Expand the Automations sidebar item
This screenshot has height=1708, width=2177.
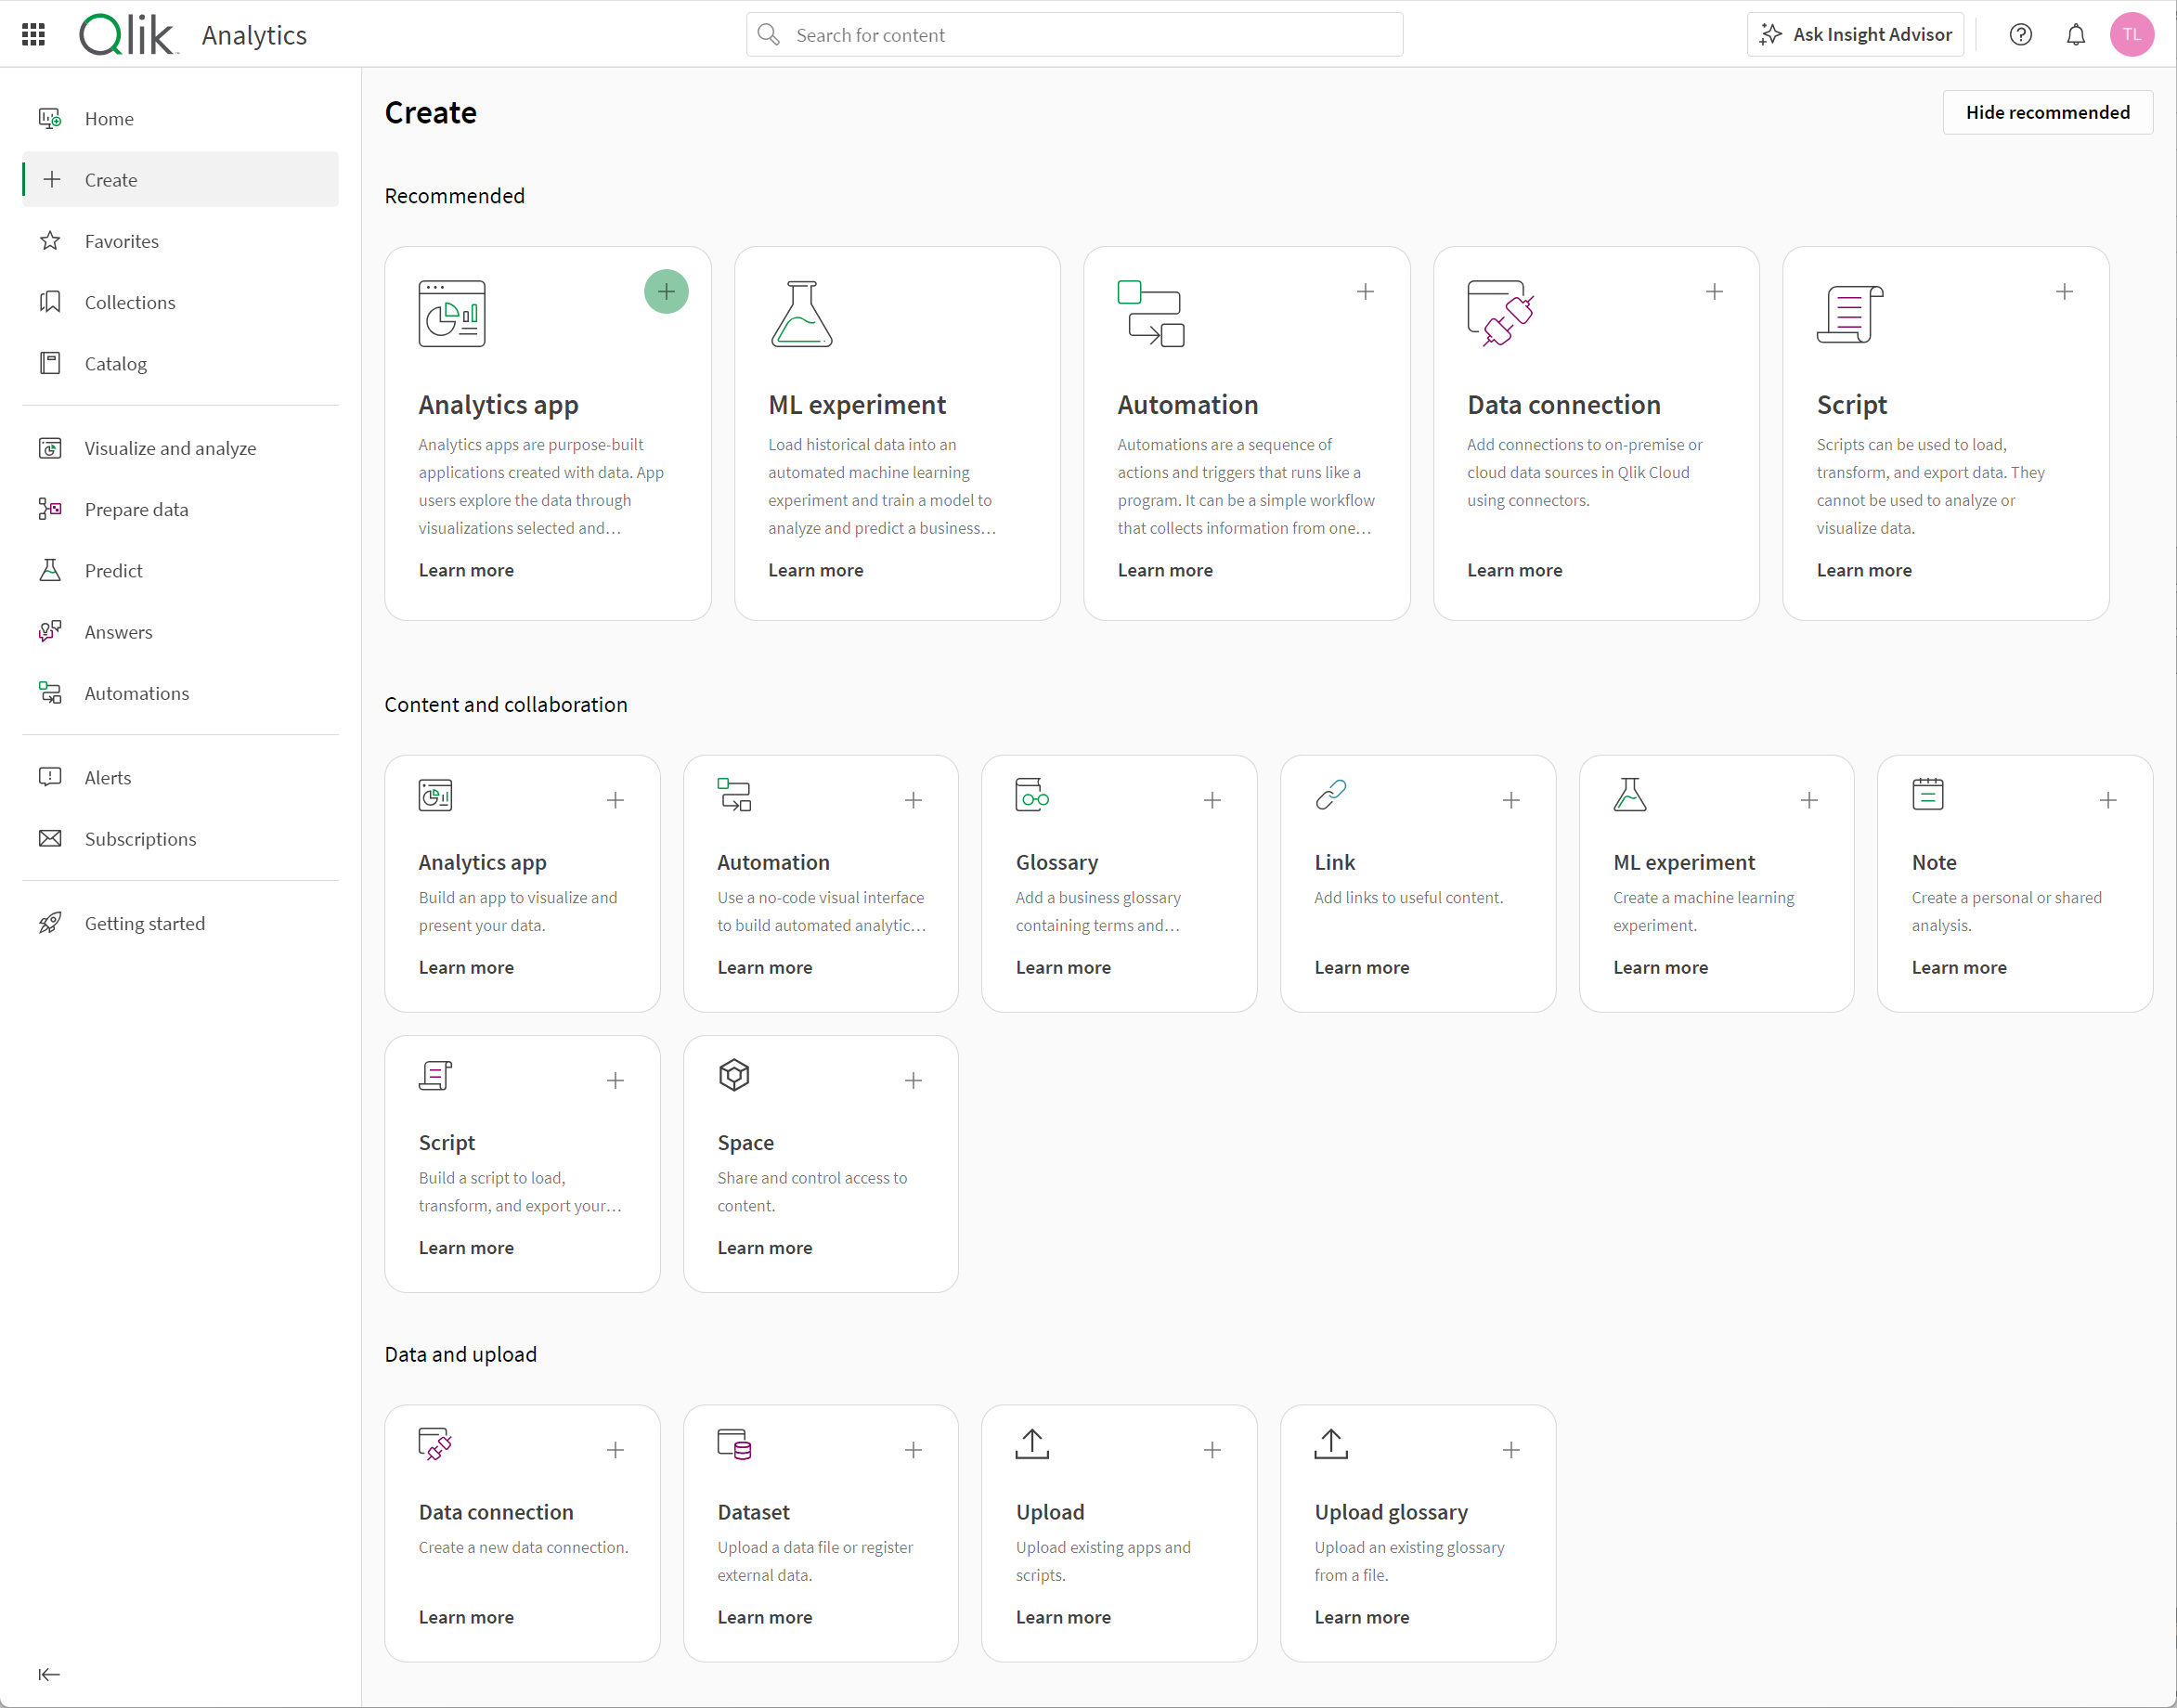point(137,692)
